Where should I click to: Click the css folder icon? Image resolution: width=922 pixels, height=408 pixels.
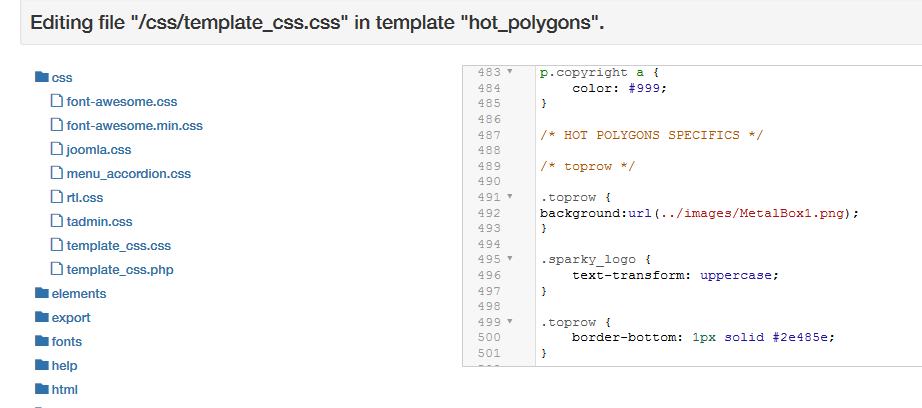[42, 77]
